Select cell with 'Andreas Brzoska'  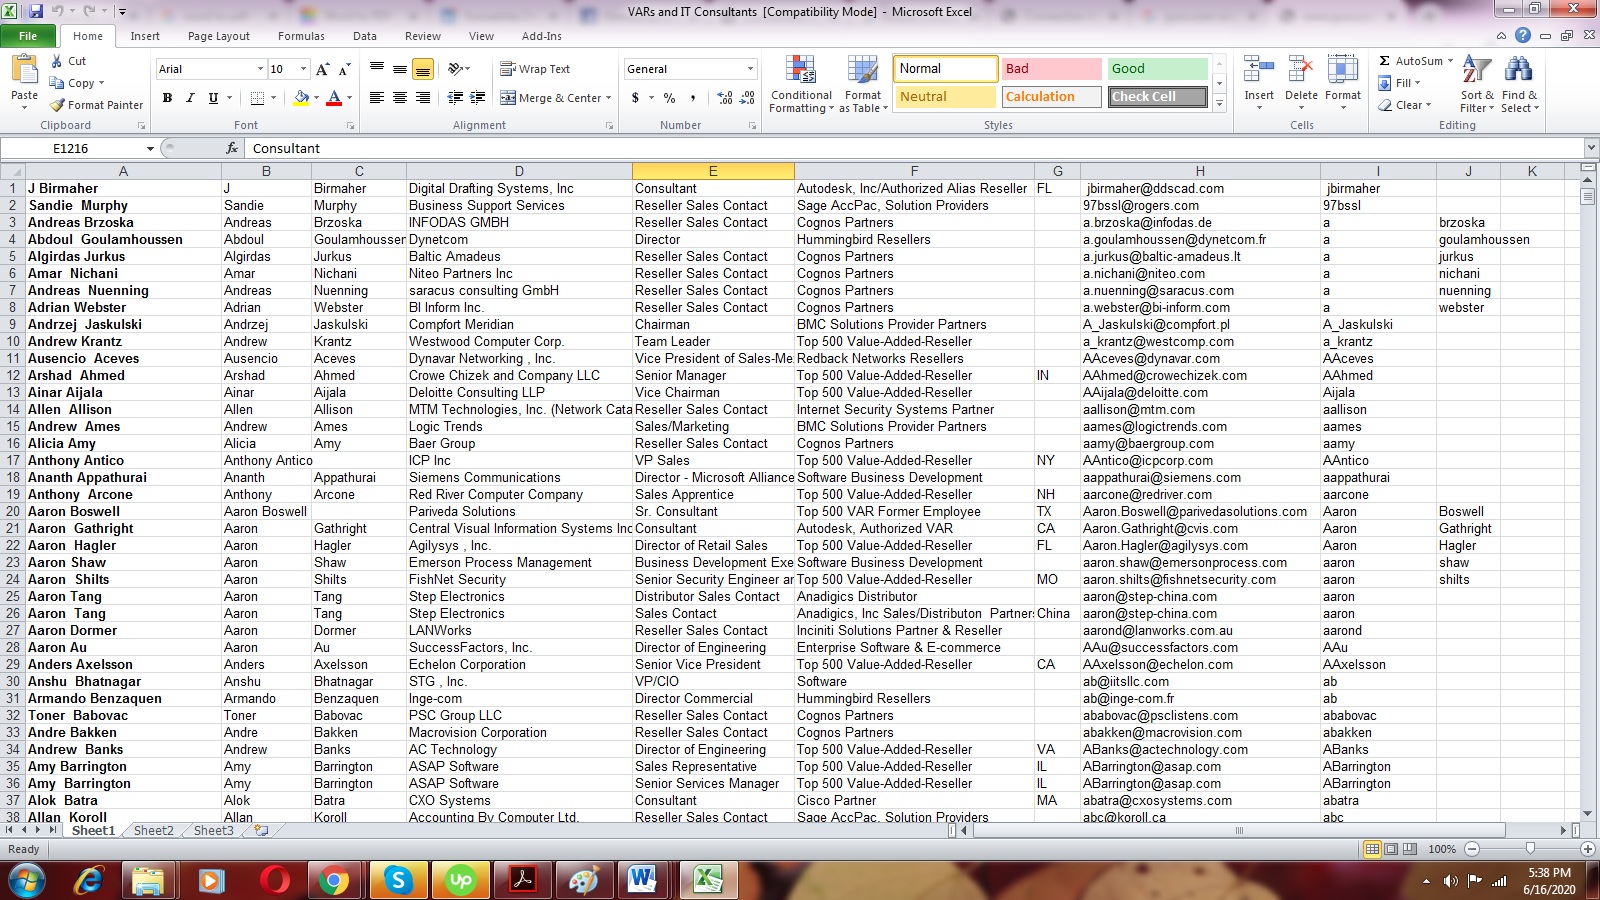pos(124,222)
